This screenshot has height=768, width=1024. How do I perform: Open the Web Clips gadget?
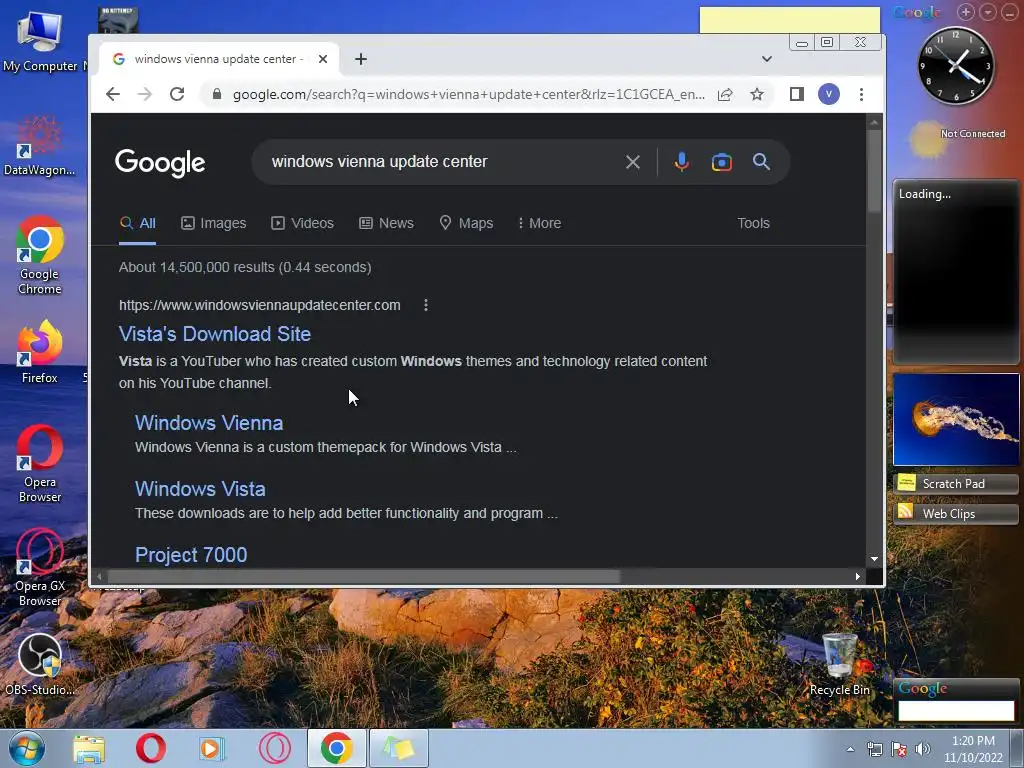[955, 514]
